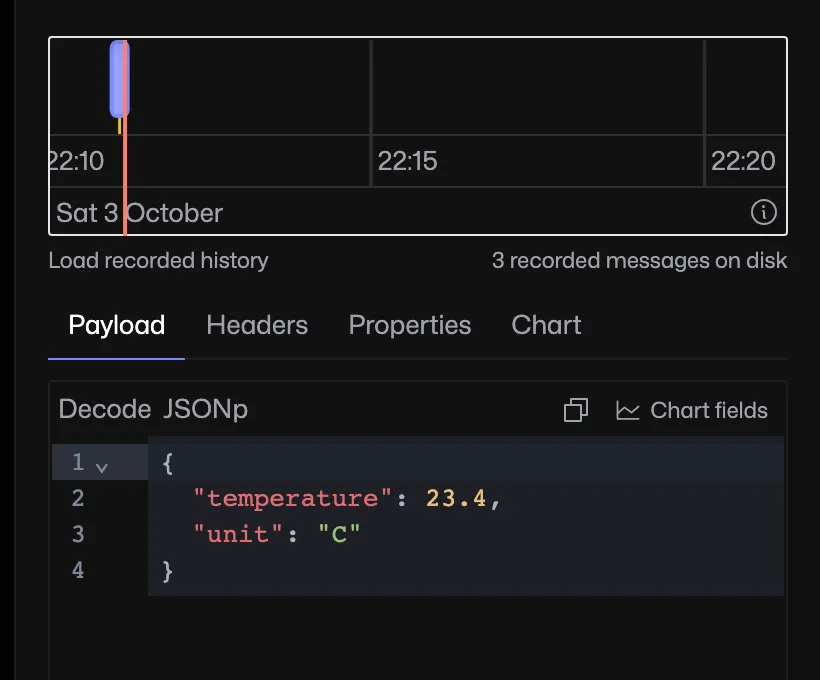The width and height of the screenshot is (820, 680).
Task: Click the 22:15 timeline label
Action: (407, 161)
